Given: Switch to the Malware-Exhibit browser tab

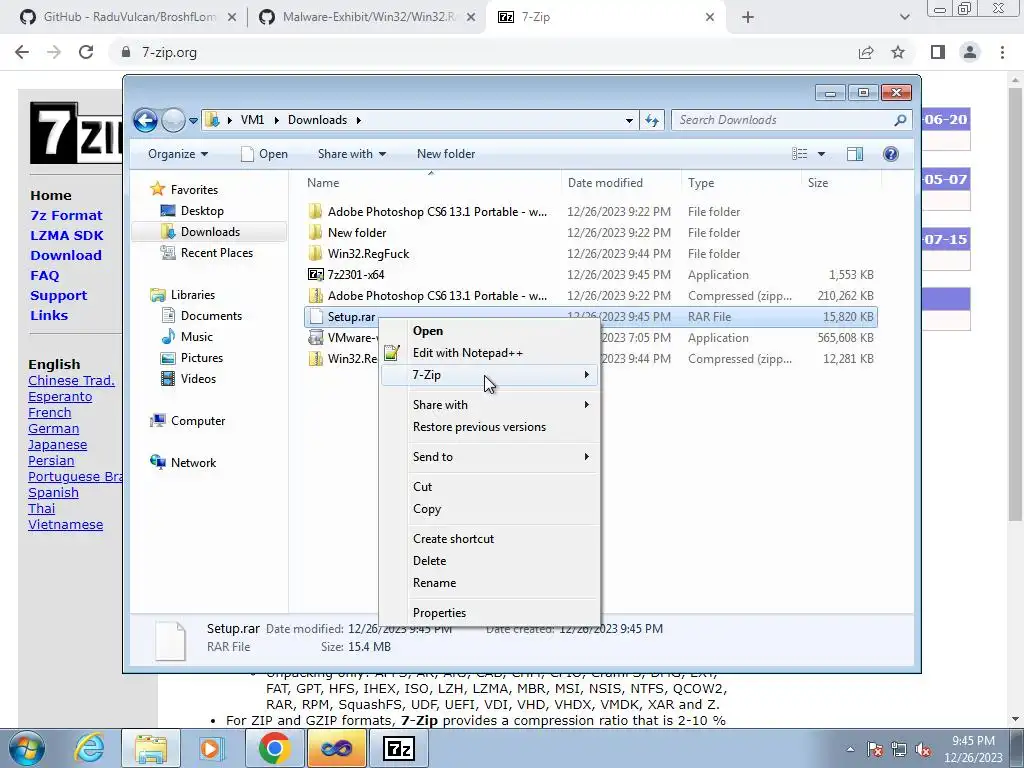Looking at the screenshot, I should click(367, 17).
